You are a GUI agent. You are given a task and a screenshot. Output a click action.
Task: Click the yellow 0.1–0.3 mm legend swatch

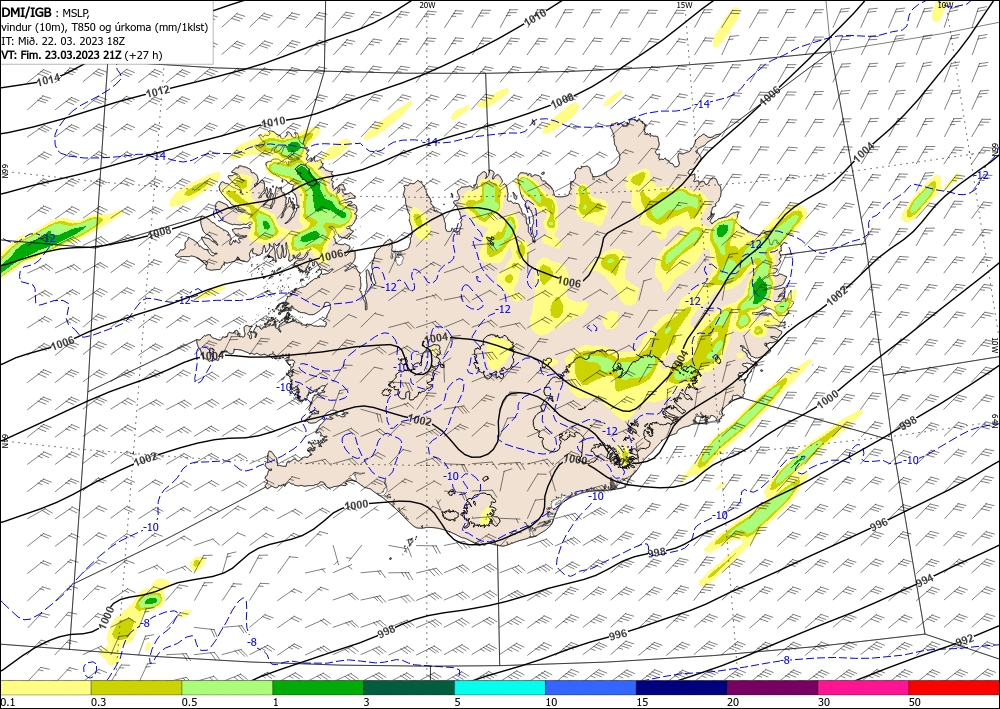[x=45, y=687]
